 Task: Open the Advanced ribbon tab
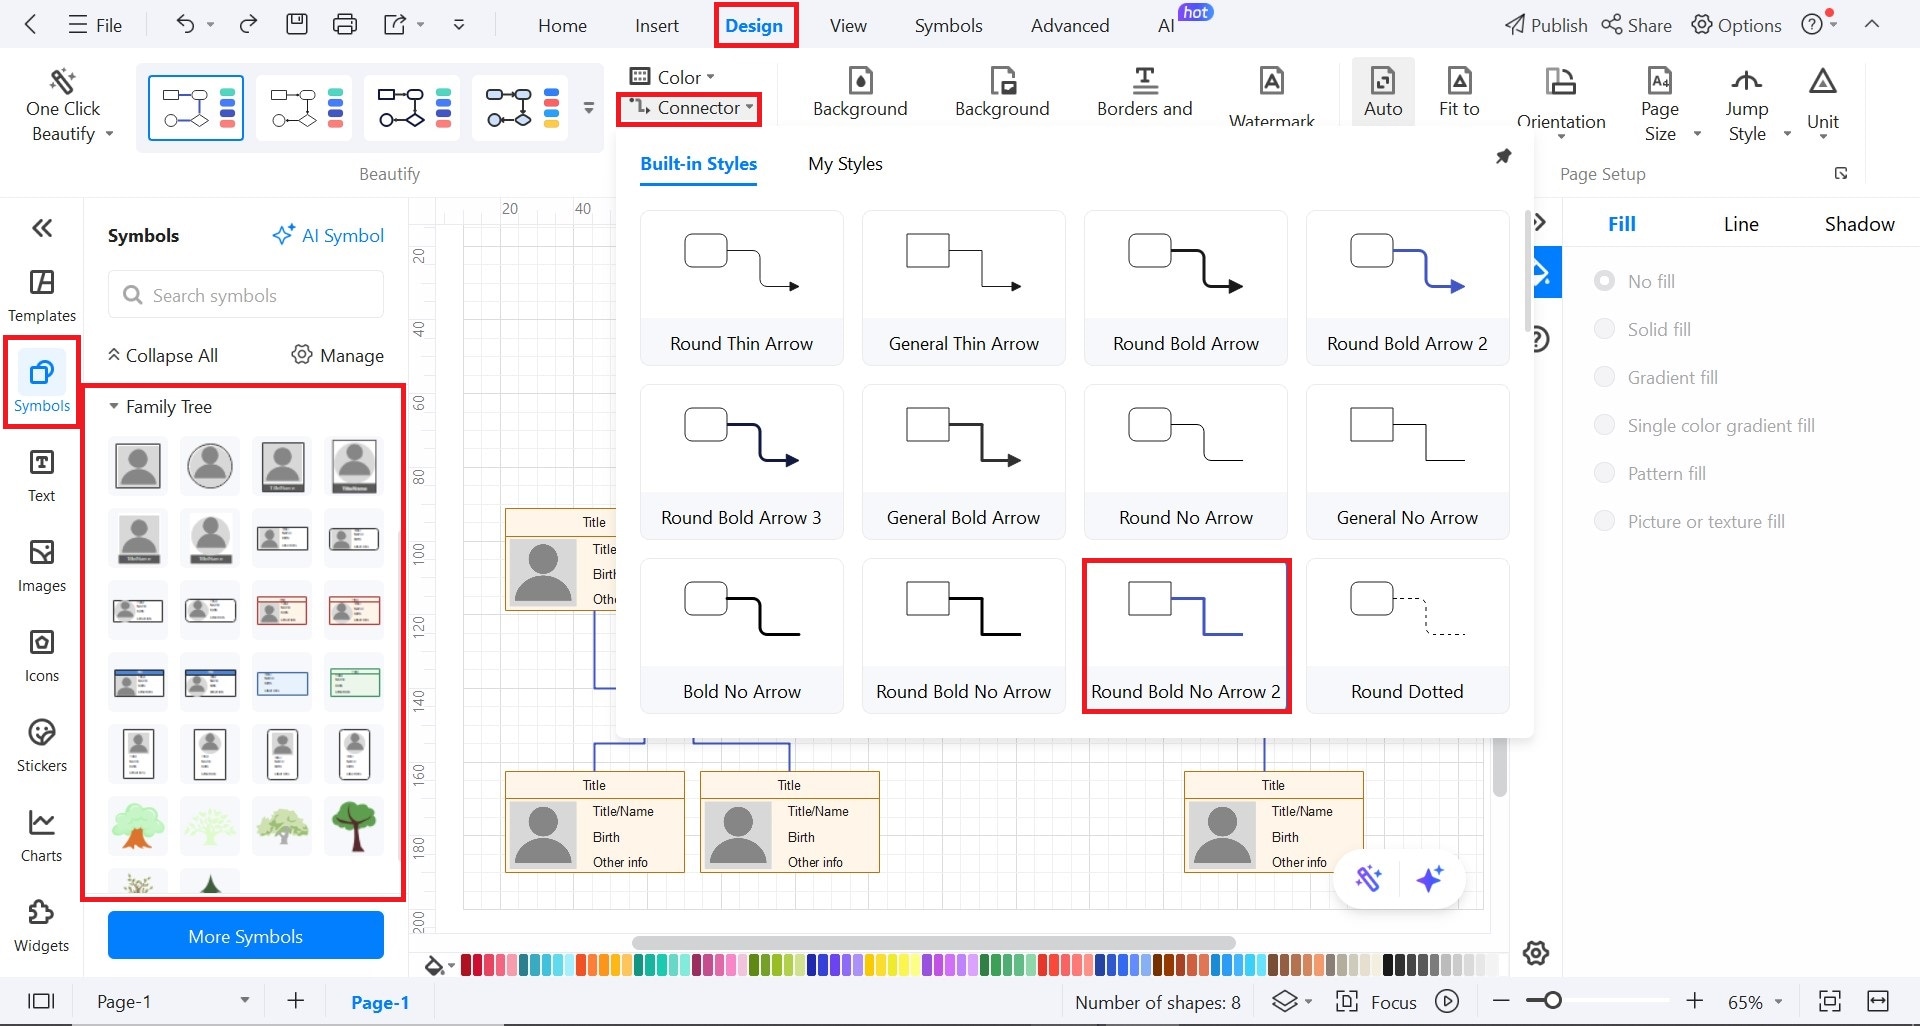coord(1070,25)
